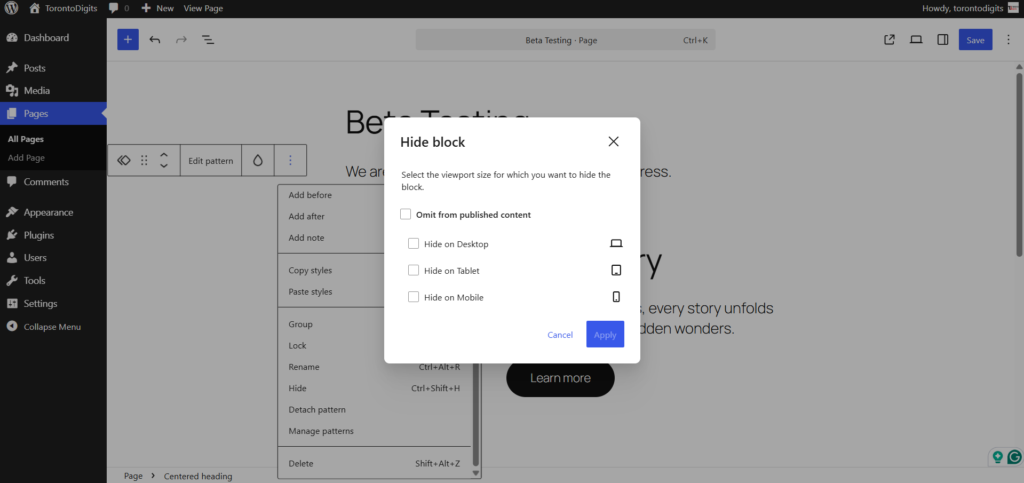Click Cancel in the Hide block dialog

coord(560,335)
